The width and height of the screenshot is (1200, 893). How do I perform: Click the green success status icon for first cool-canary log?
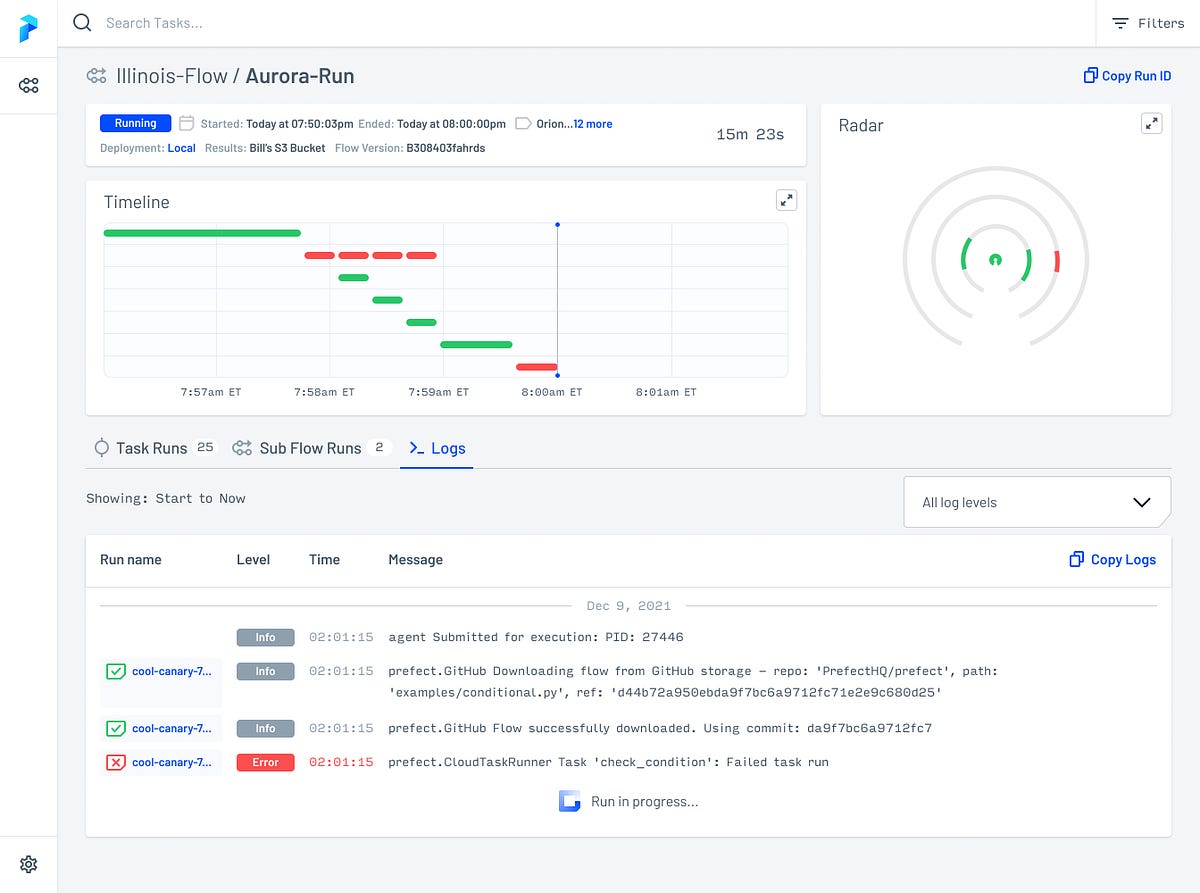[116, 672]
